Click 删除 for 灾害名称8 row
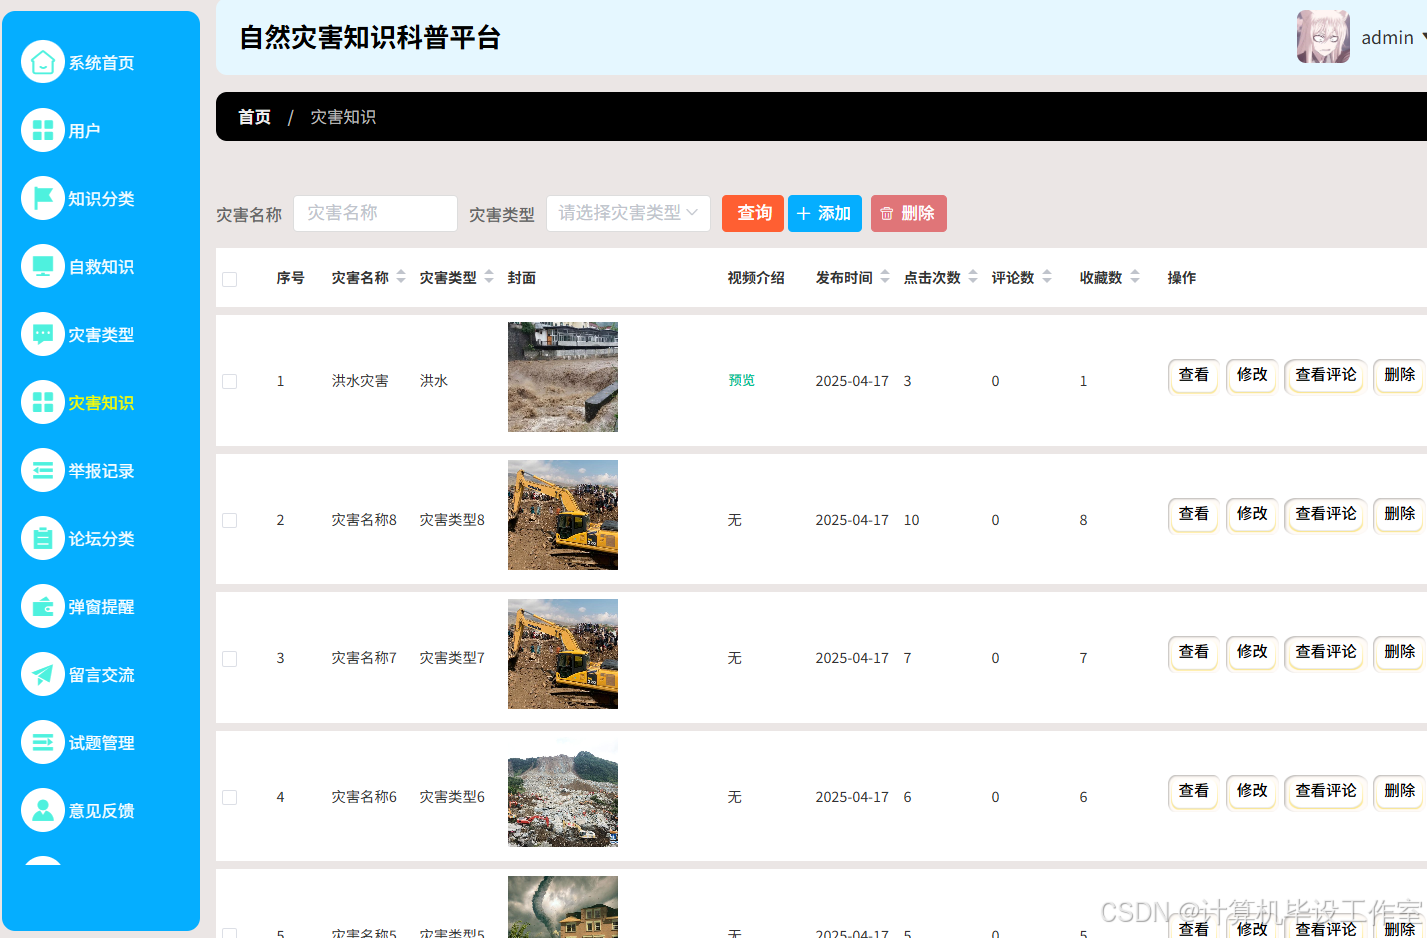The height and width of the screenshot is (938, 1427). pyautogui.click(x=1399, y=514)
